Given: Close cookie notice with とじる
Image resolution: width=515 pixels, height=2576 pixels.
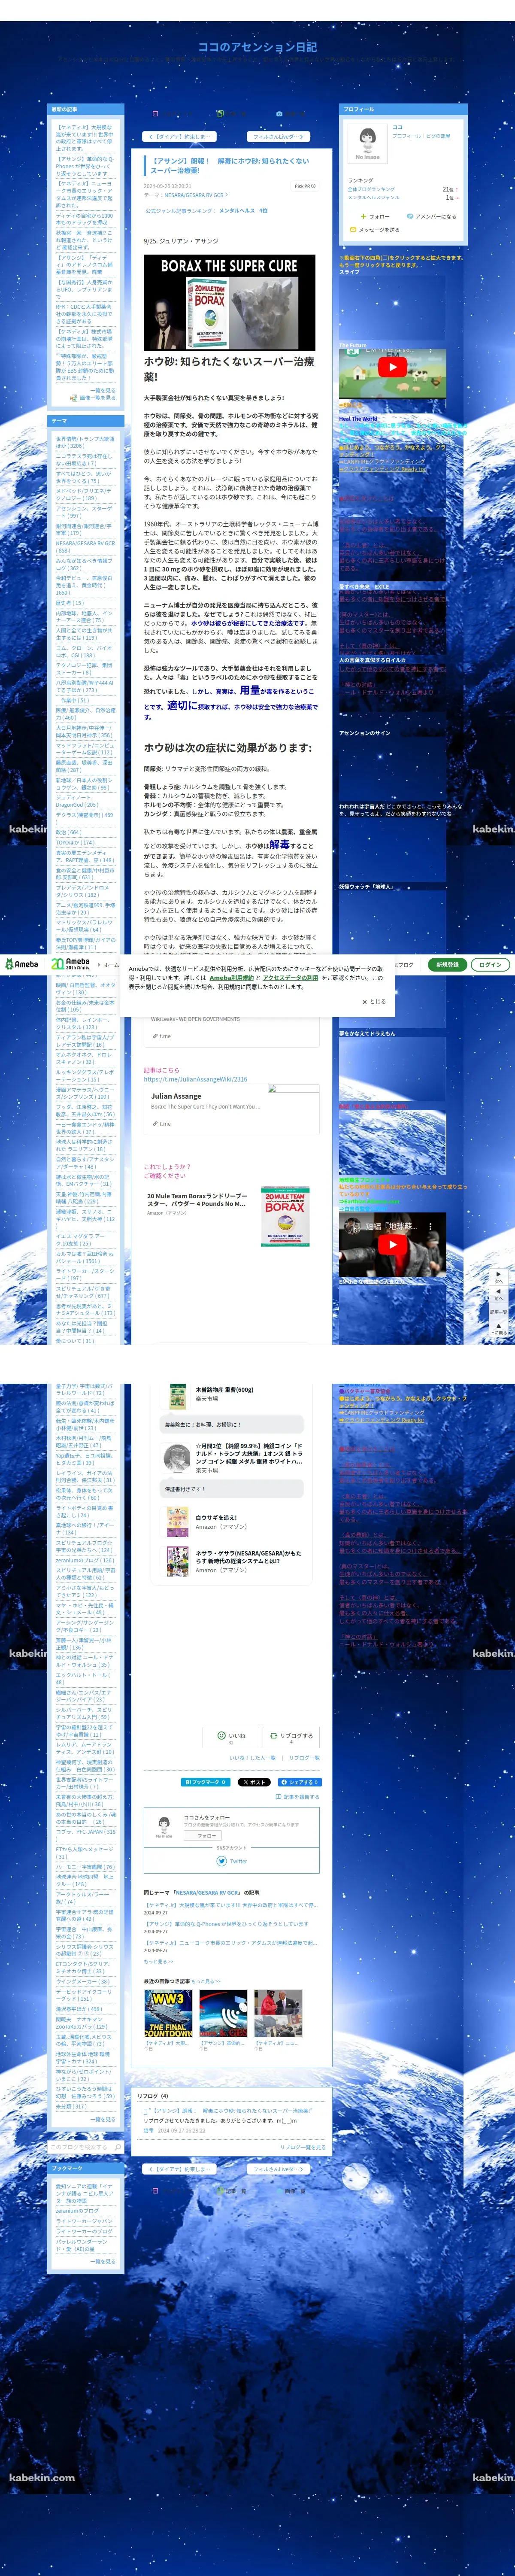Looking at the screenshot, I should coord(373,1001).
